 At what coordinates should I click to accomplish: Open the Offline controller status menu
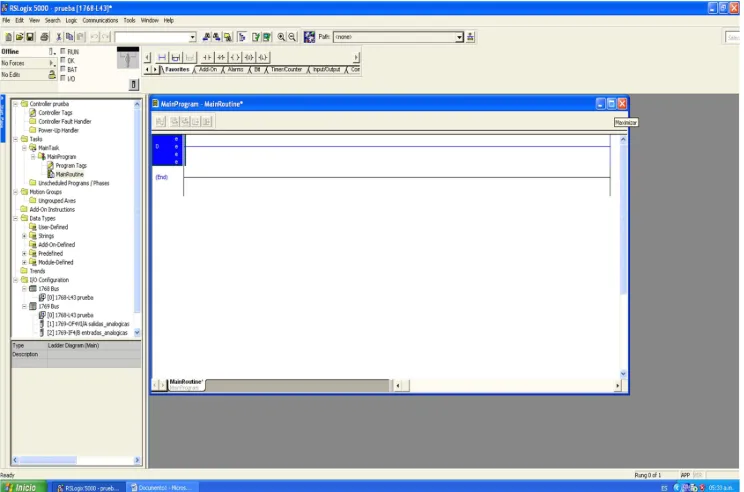52,51
